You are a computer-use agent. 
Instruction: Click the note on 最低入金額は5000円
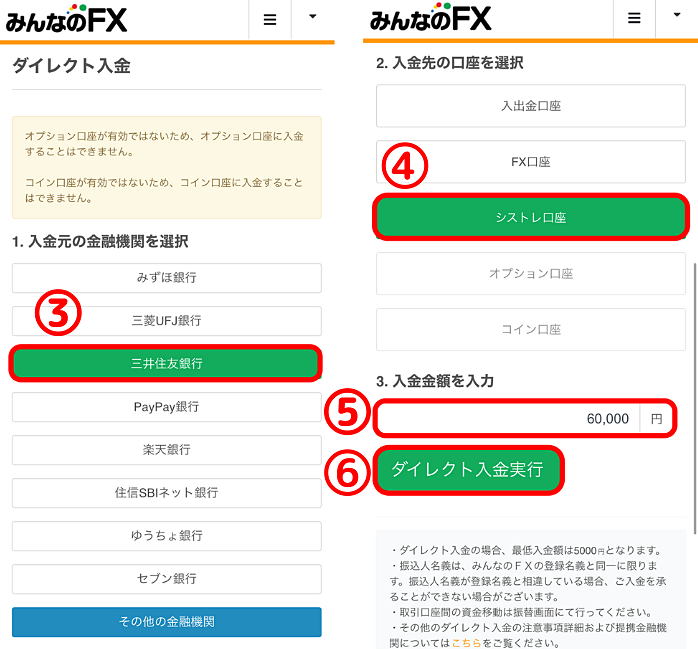pos(526,551)
